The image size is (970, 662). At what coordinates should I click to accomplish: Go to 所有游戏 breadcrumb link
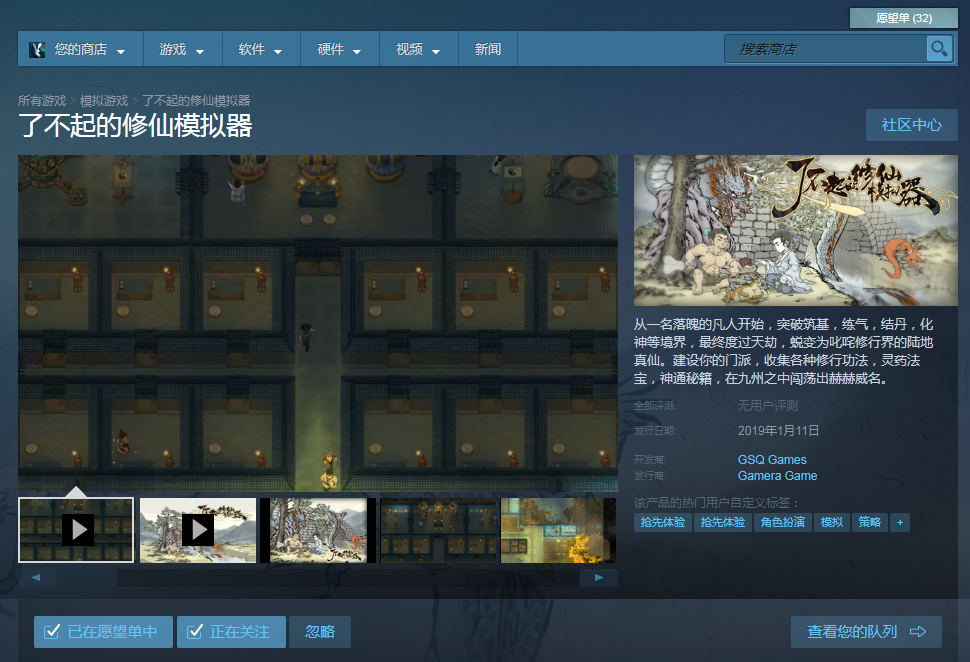[41, 101]
